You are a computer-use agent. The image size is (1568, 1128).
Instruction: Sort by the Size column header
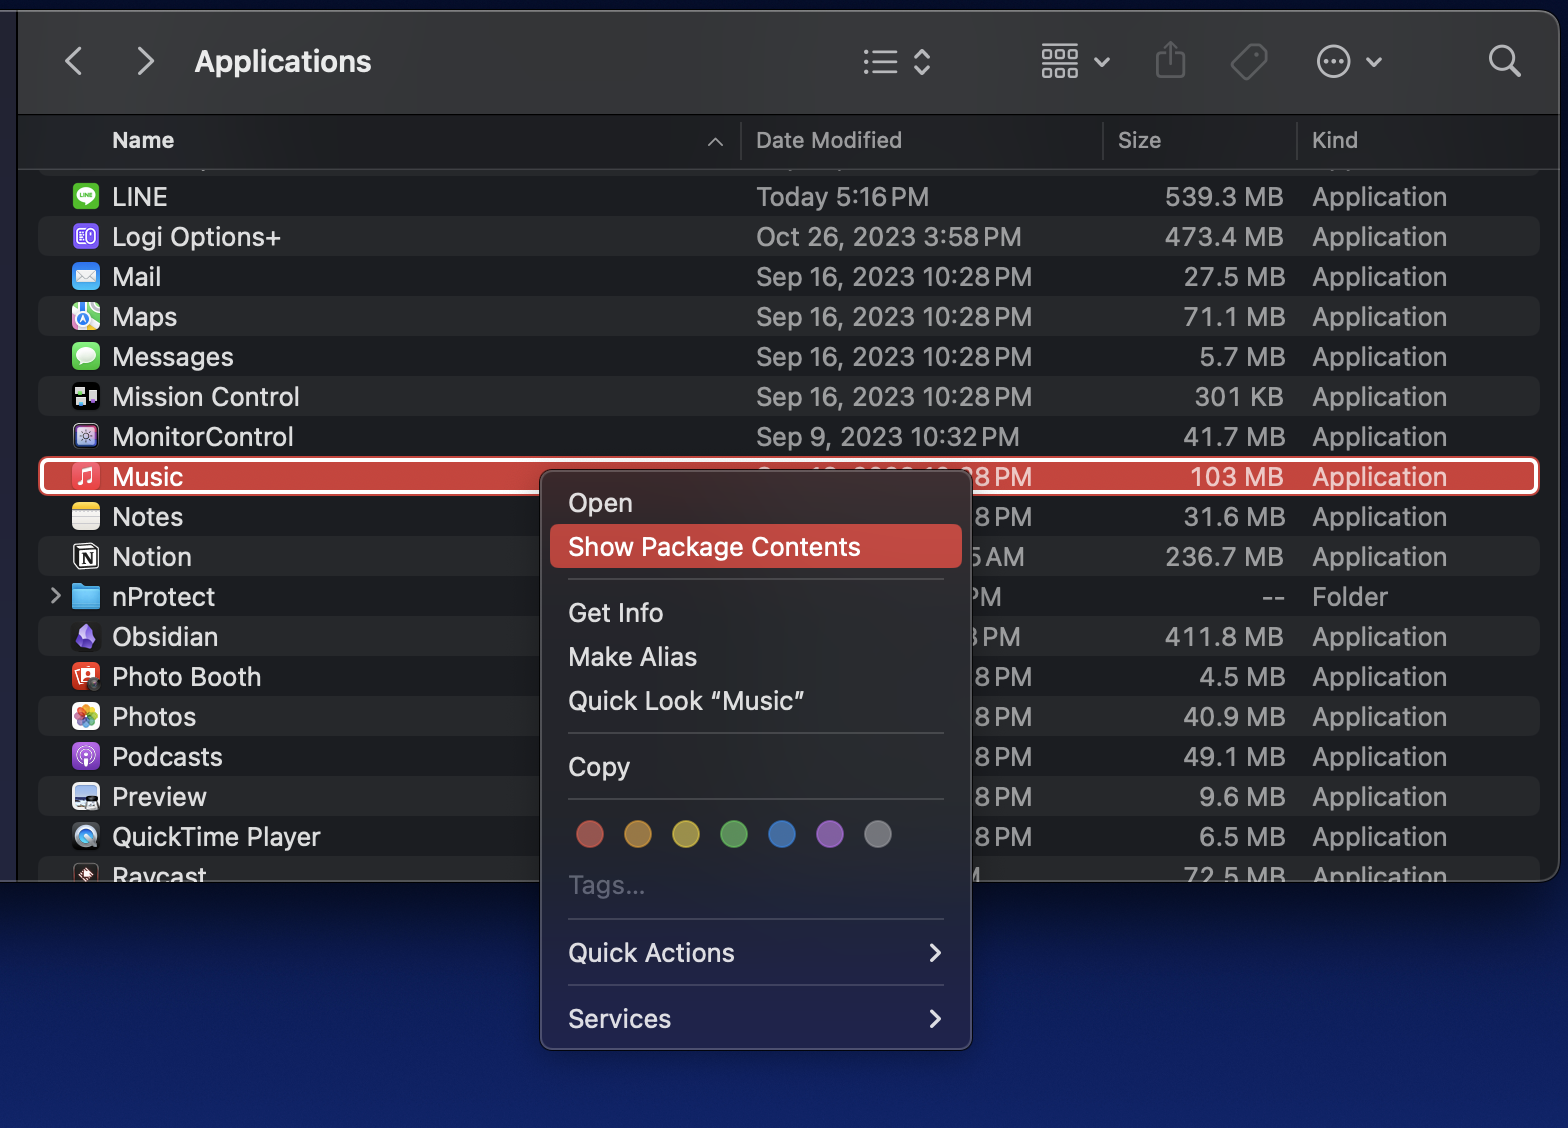(x=1139, y=141)
